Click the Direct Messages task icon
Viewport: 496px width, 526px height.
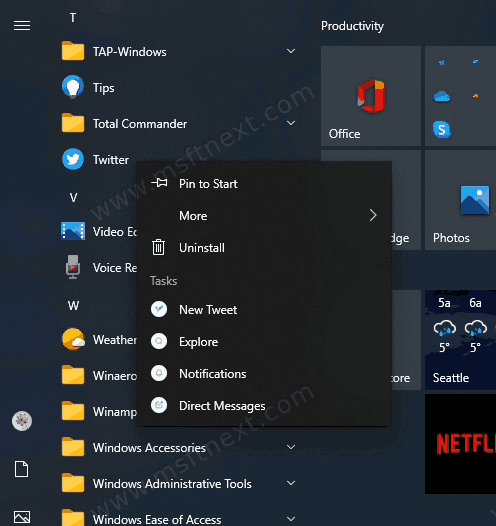159,405
